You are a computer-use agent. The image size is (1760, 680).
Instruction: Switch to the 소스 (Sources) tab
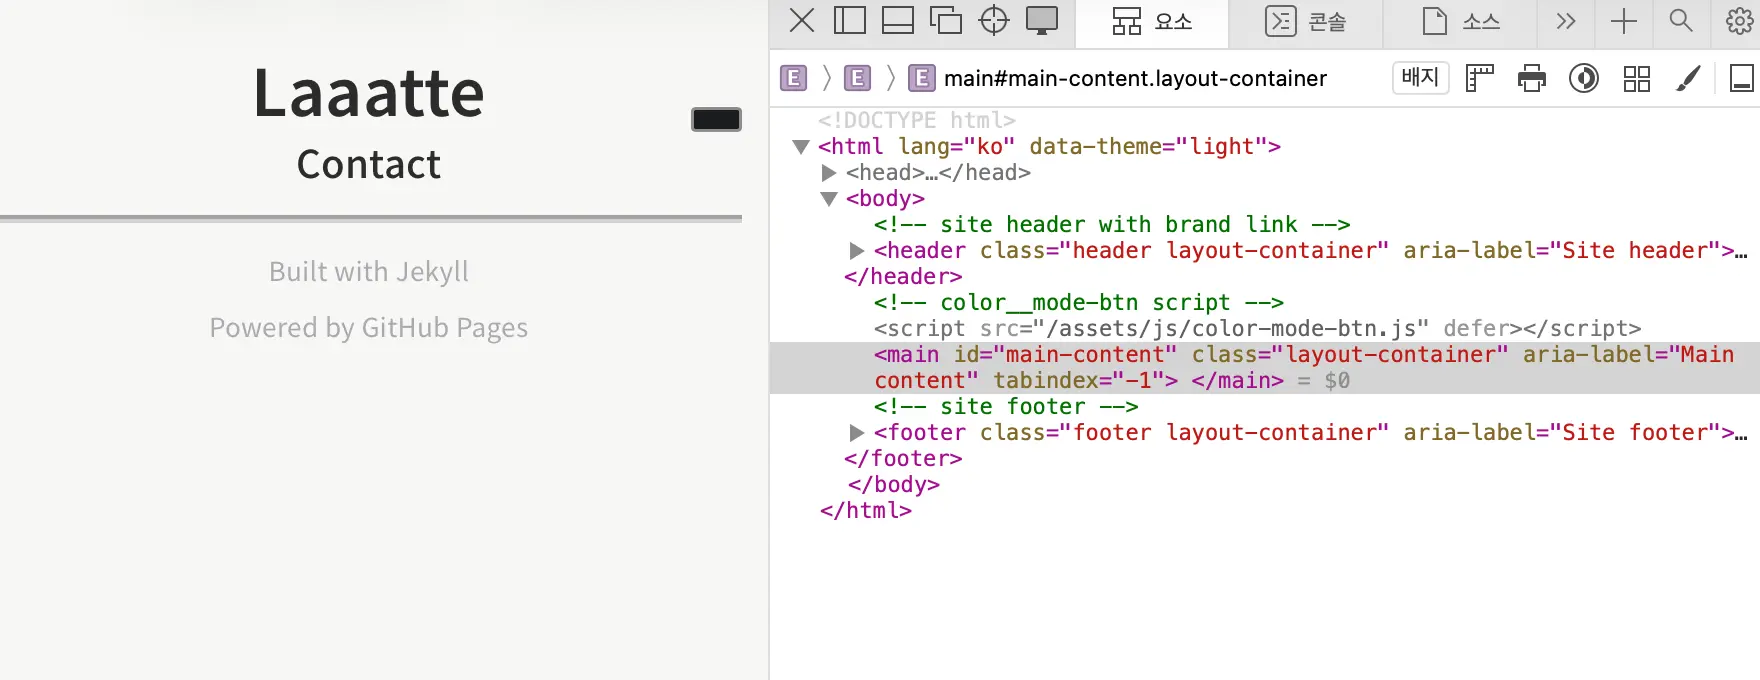click(x=1460, y=22)
